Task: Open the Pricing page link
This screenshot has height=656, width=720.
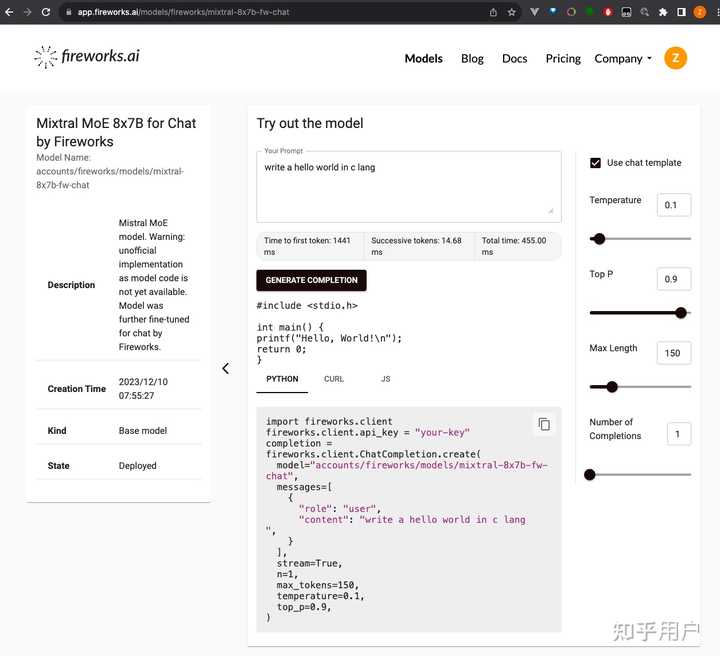Action: [x=563, y=58]
